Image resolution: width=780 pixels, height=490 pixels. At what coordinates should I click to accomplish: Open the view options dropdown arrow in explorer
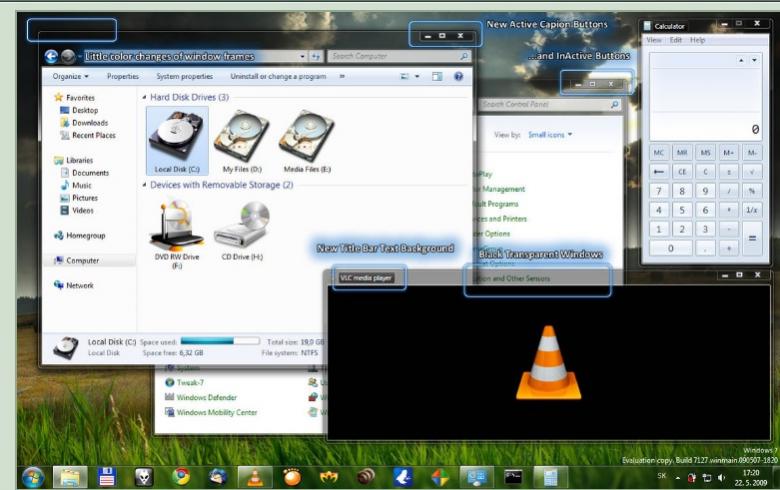[x=417, y=76]
